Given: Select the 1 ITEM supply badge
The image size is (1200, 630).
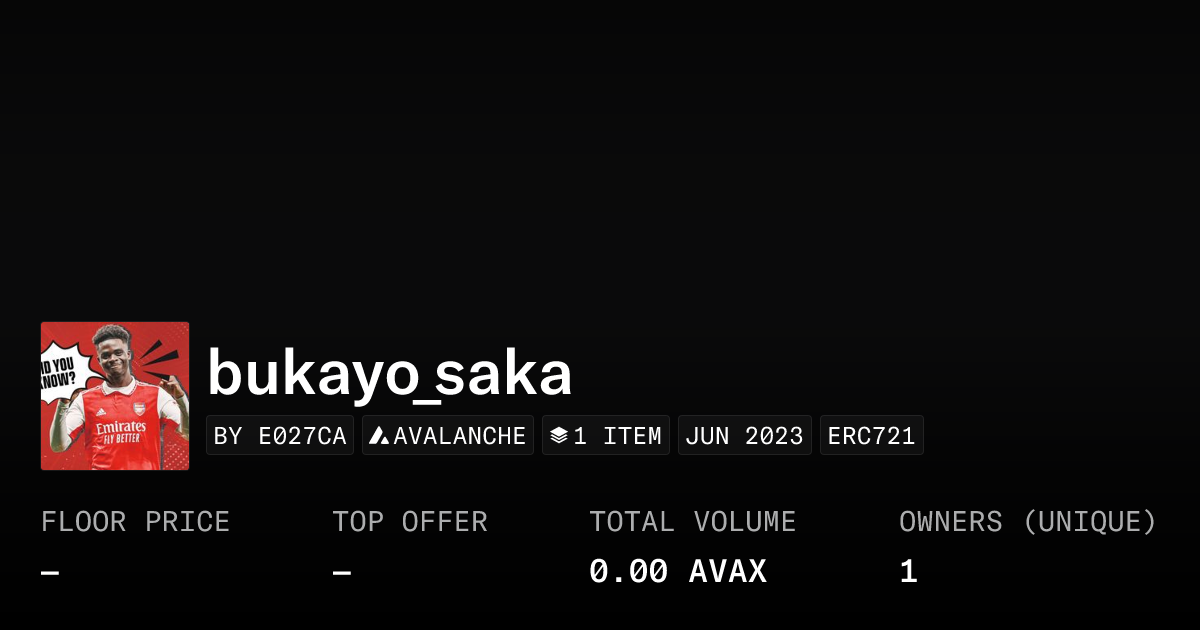Looking at the screenshot, I should (x=605, y=434).
